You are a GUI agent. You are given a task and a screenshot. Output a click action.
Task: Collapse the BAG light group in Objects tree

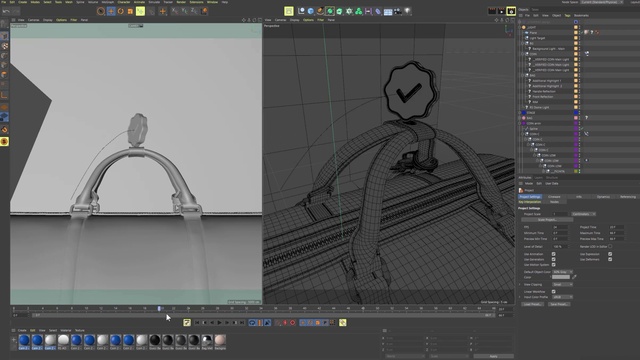point(523,76)
